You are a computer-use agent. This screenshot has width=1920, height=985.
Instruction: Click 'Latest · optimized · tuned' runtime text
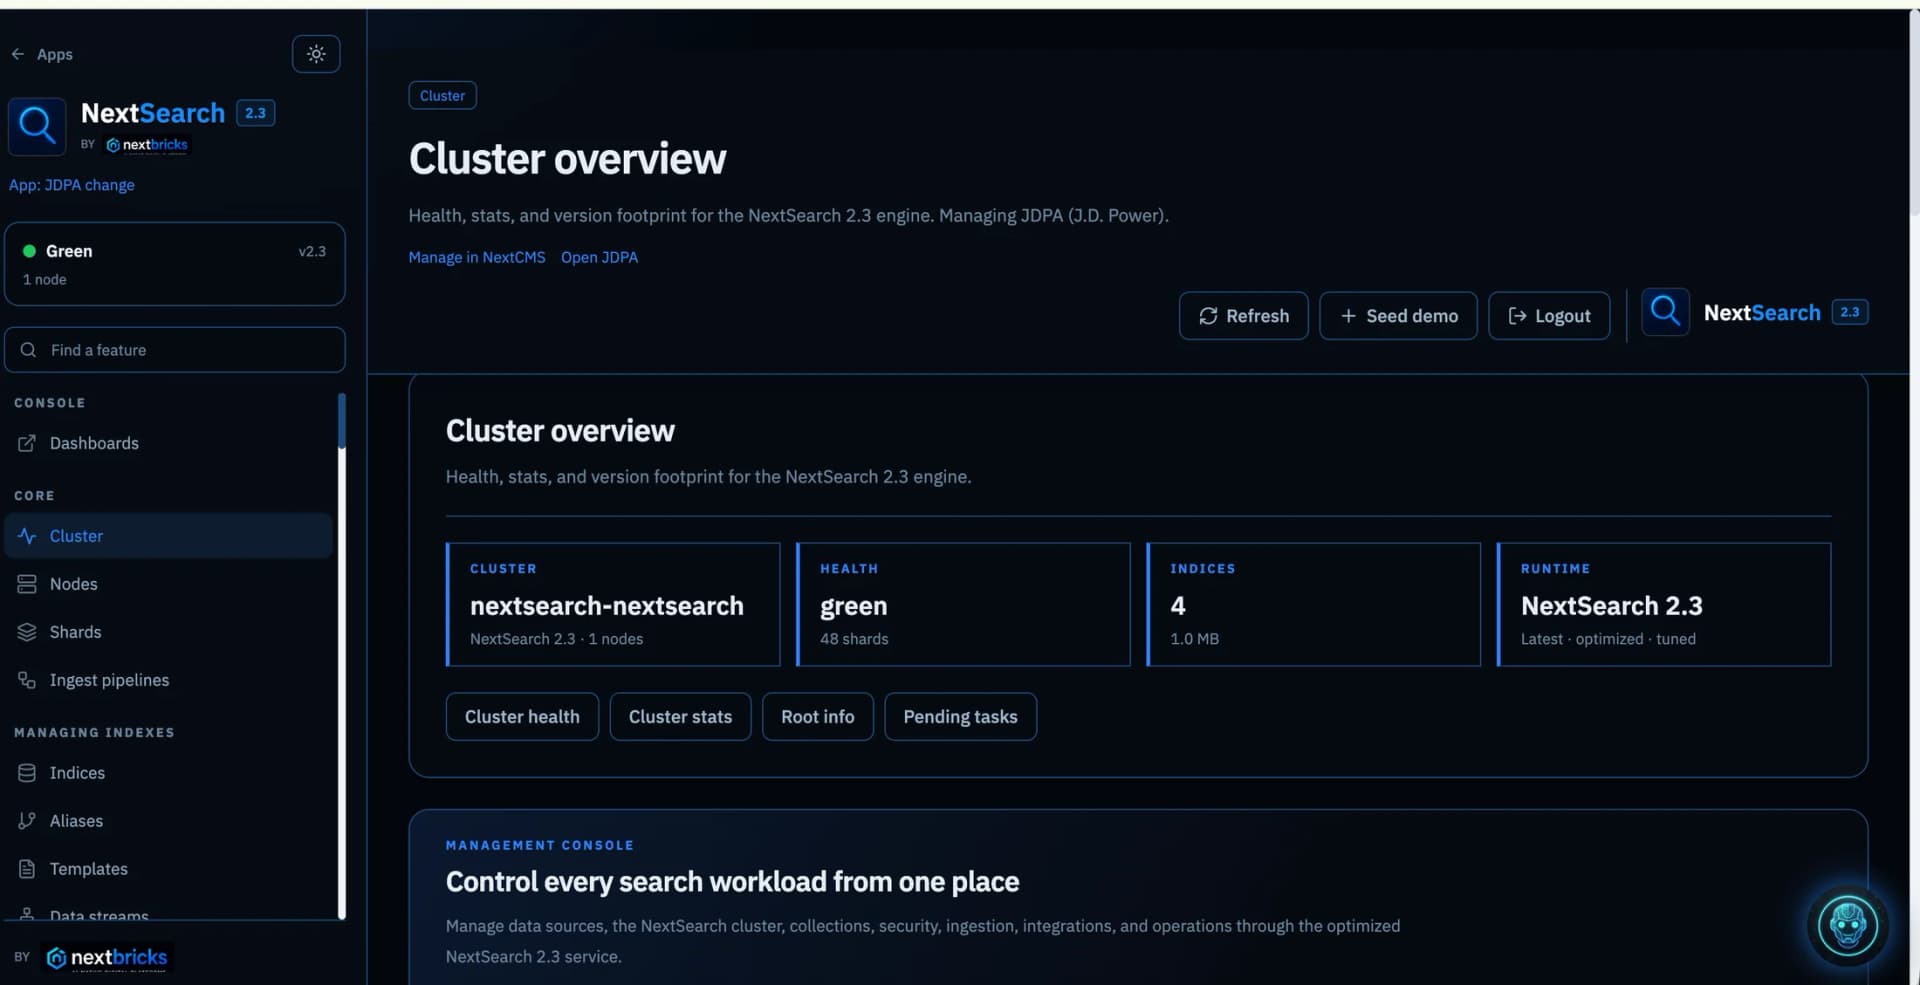point(1608,639)
